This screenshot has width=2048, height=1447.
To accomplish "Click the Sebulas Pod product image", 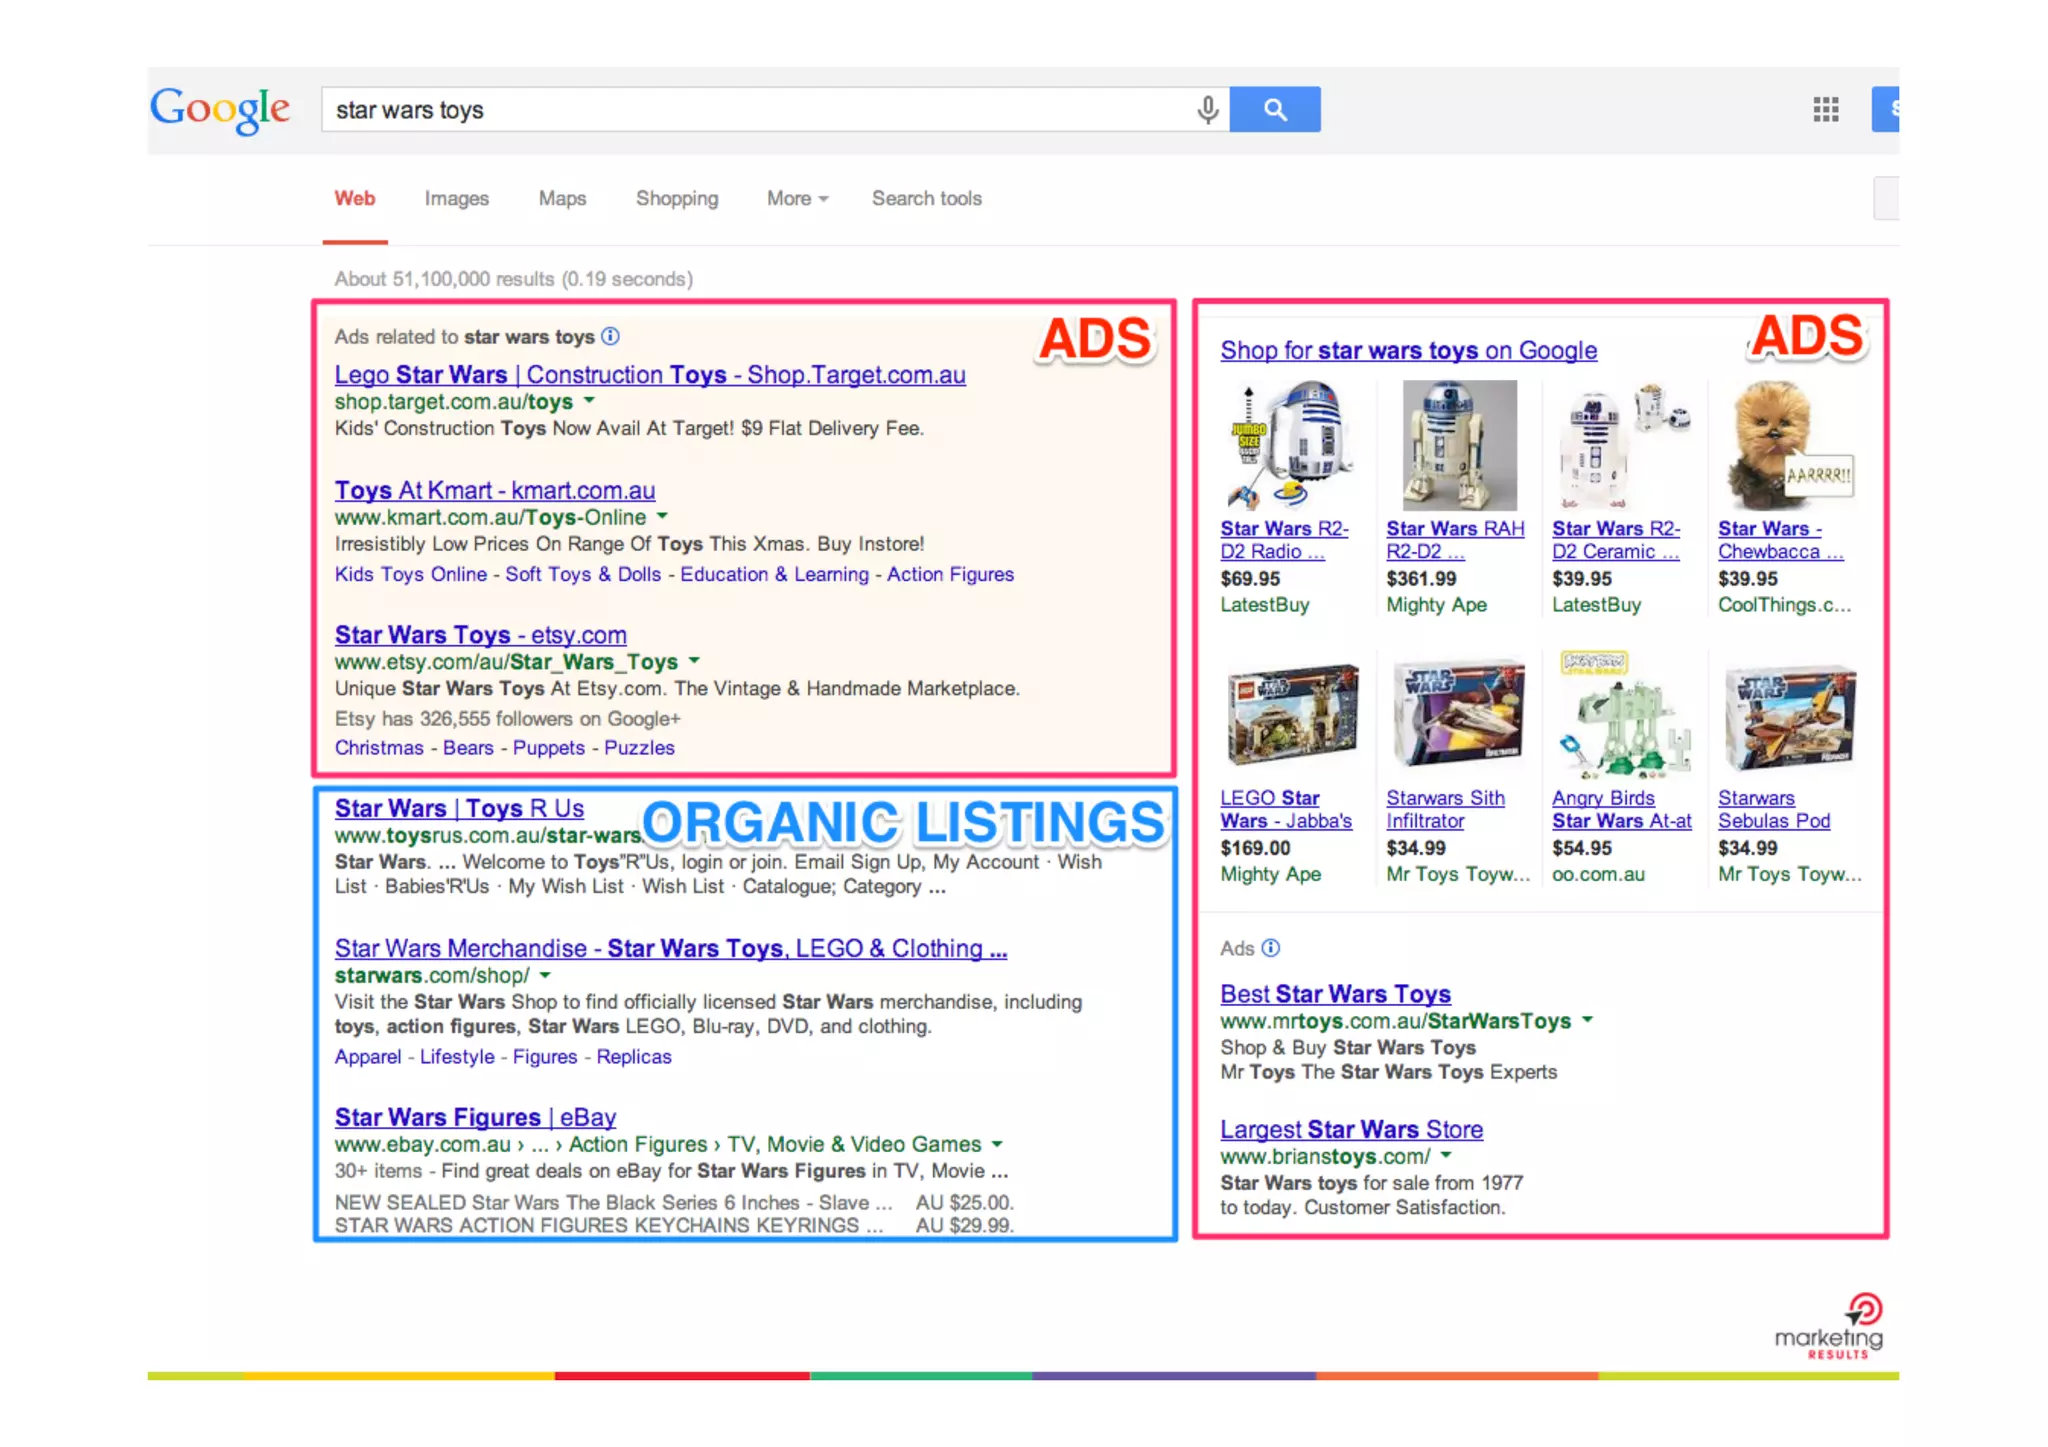I will [1789, 716].
